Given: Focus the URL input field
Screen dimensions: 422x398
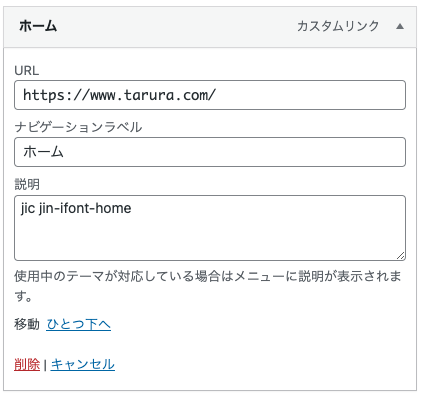Looking at the screenshot, I should pos(210,95).
